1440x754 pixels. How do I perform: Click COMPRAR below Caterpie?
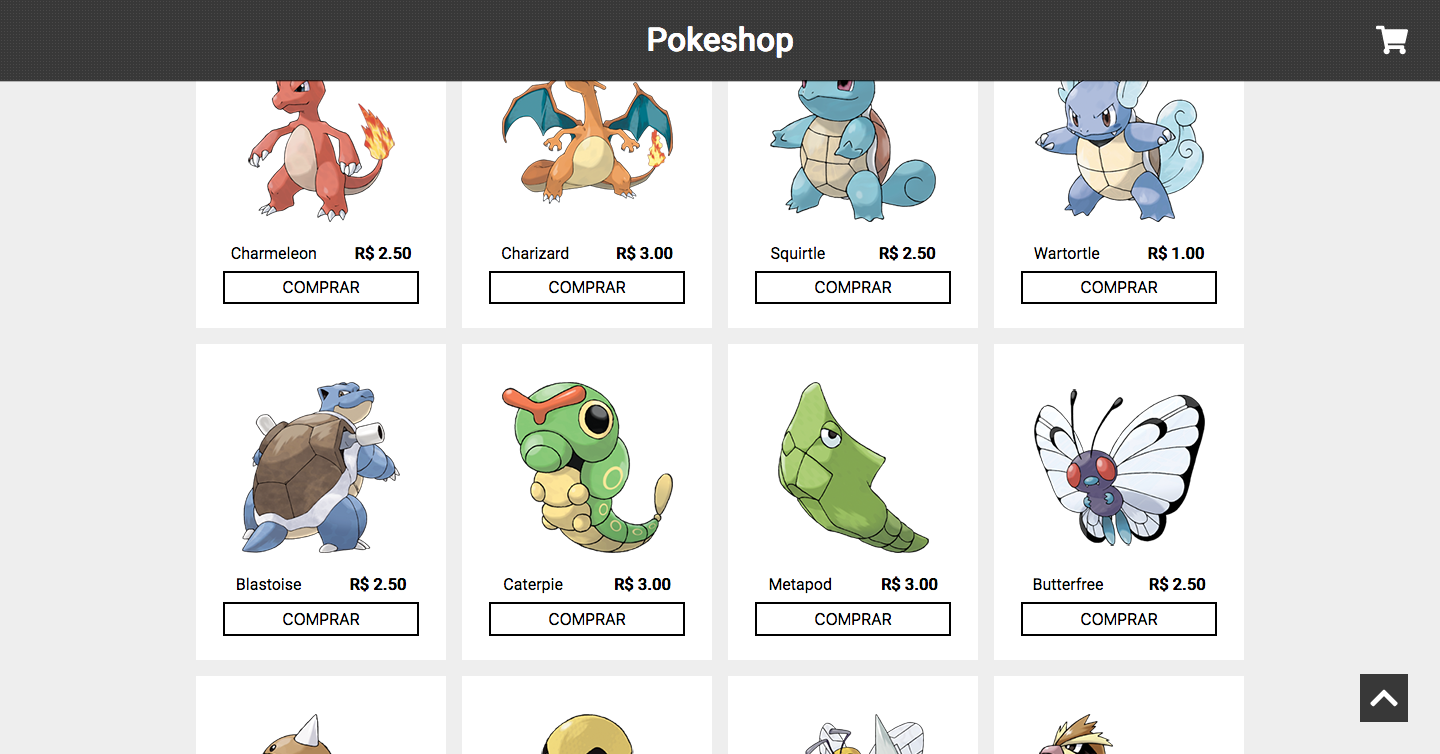pos(587,619)
